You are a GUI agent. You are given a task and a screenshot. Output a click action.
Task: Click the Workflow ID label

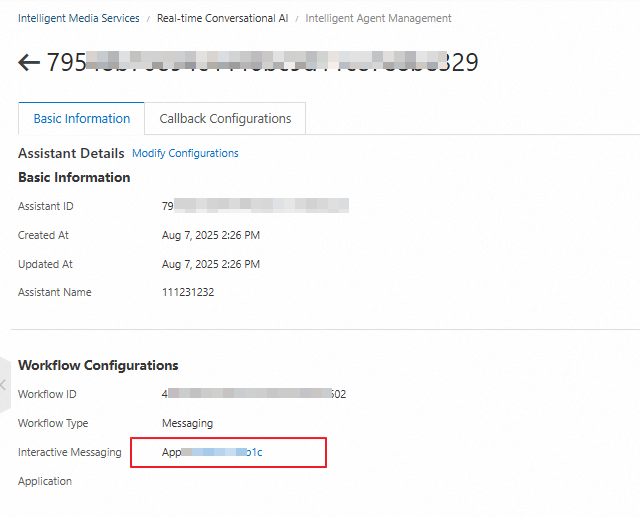(x=47, y=394)
